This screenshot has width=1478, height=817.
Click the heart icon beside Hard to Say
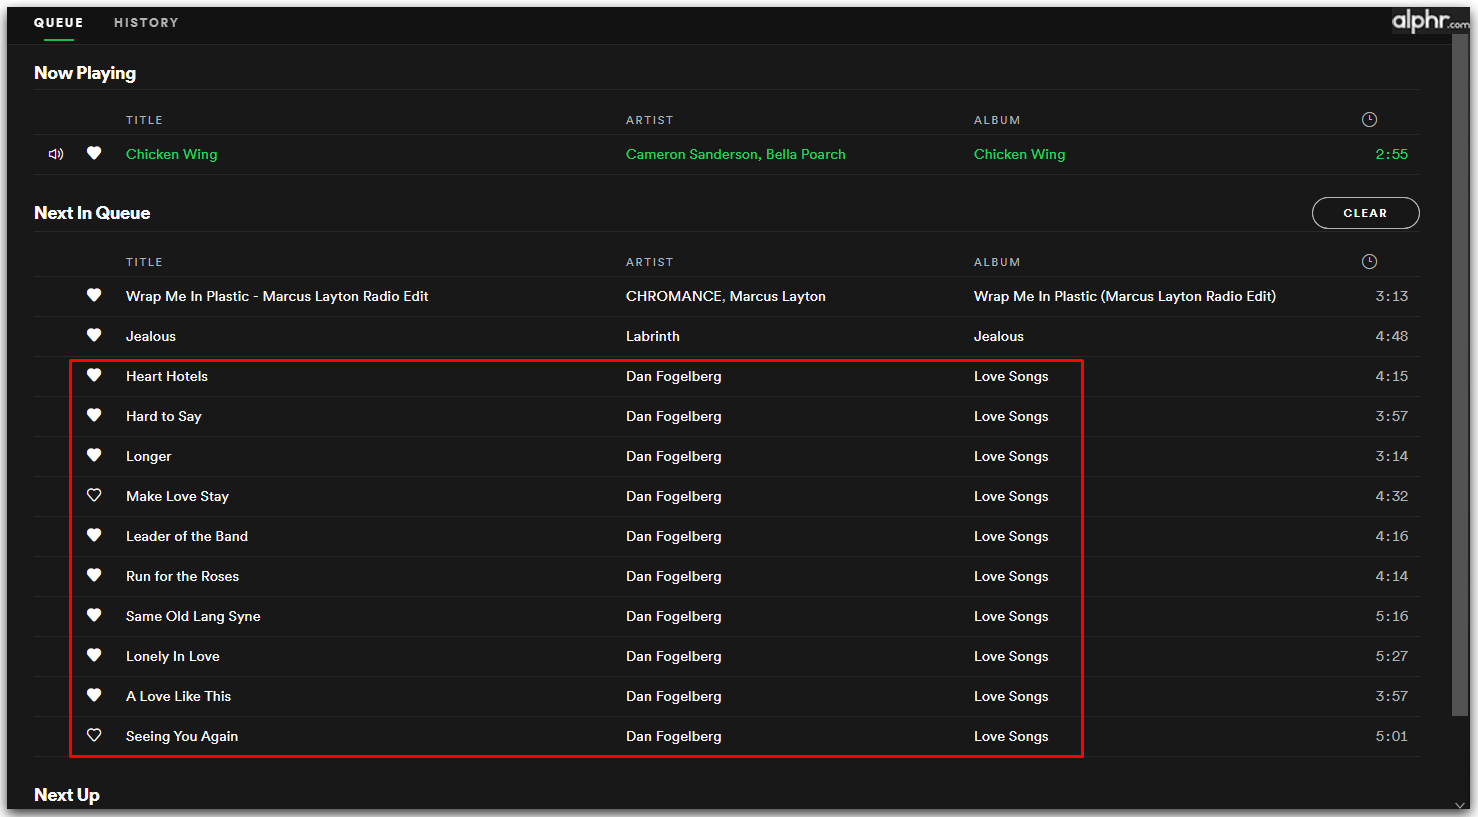(x=94, y=415)
